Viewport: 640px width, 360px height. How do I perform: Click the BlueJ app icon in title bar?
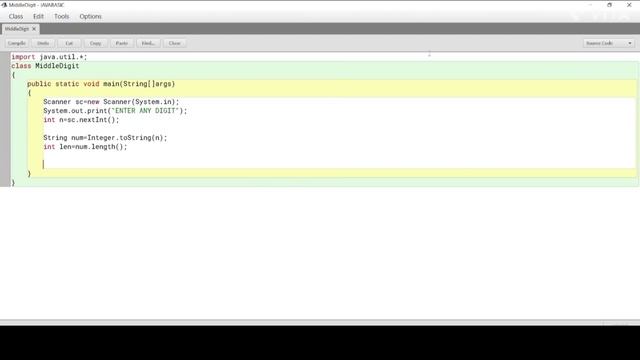click(4, 5)
